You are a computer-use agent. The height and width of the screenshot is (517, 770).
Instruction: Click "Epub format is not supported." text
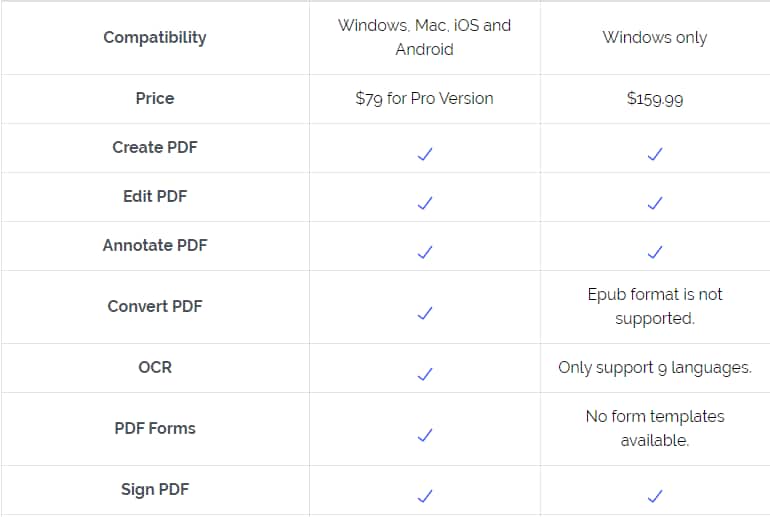click(655, 306)
